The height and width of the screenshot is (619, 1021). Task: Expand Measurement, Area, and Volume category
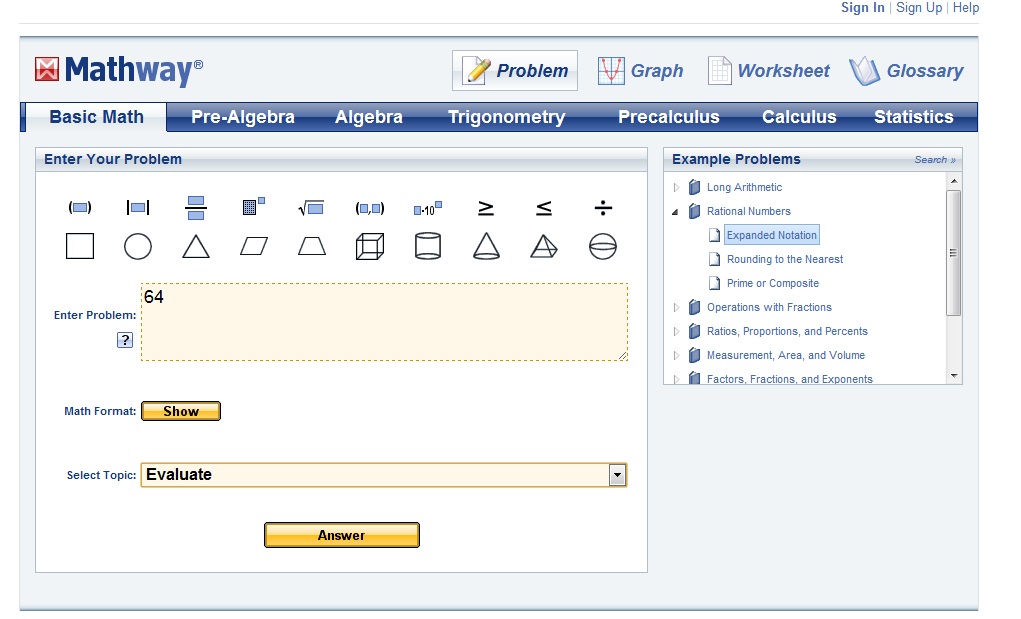(x=677, y=355)
